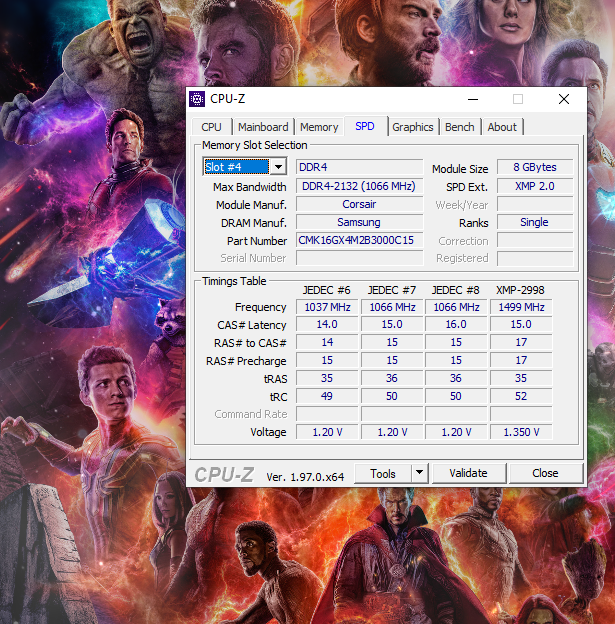
Task: Click the version text Ver. 1.97.0.x64
Action: coord(305,477)
